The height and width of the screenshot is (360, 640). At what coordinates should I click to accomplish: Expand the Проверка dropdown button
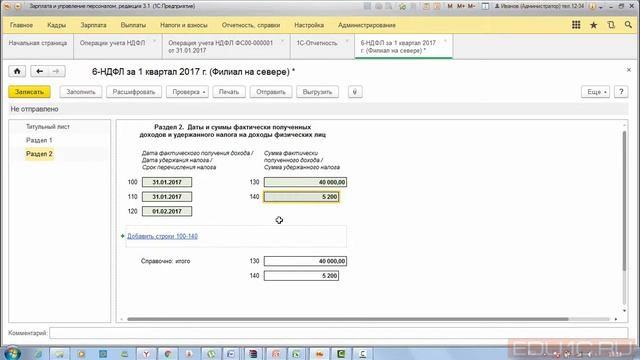pos(187,92)
